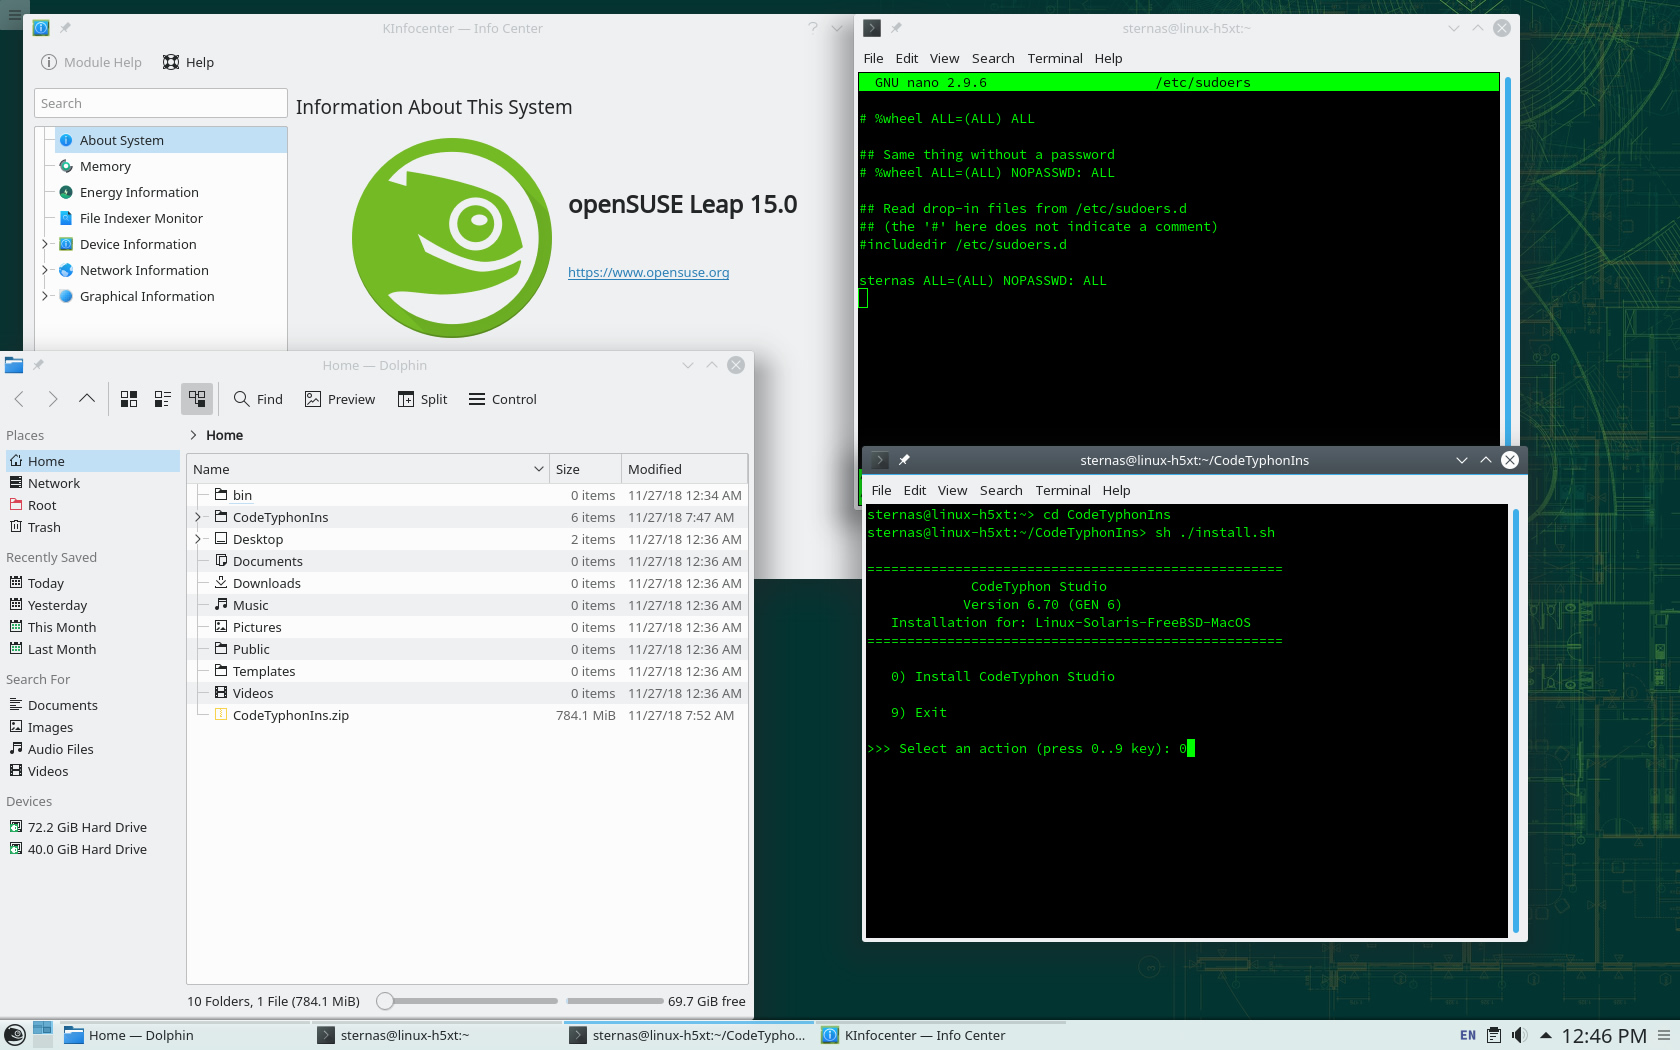1680x1050 pixels.
Task: Switch Dolphin to Compact view mode
Action: coord(163,399)
